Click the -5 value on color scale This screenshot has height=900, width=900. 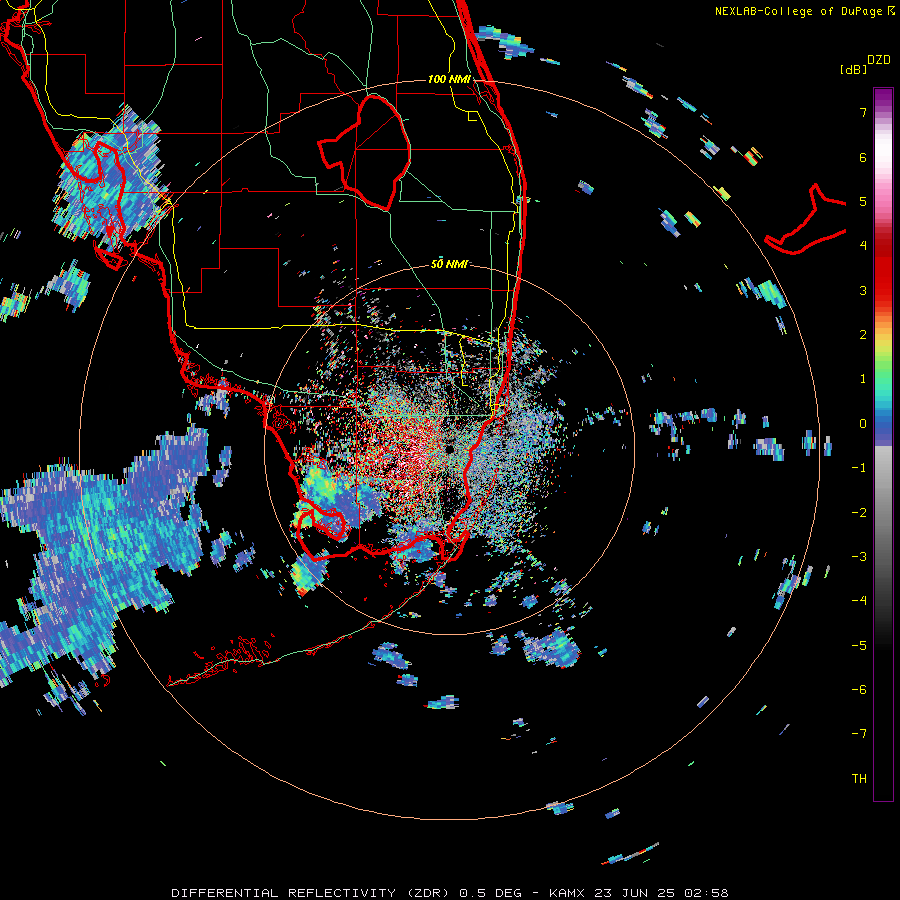[x=859, y=645]
